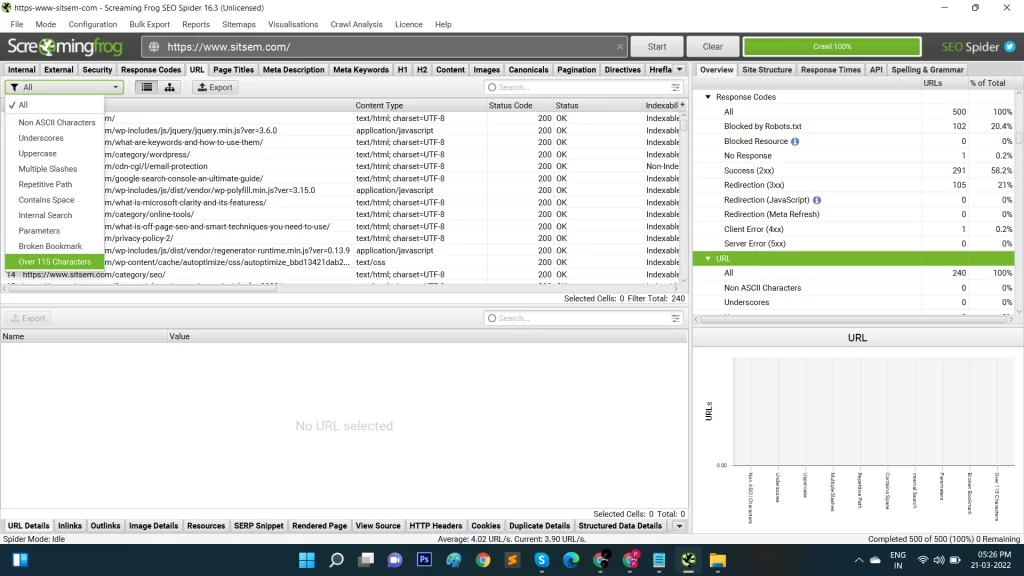Sort by Content Type column header
Image resolution: width=1024 pixels, height=576 pixels.
[419, 105]
